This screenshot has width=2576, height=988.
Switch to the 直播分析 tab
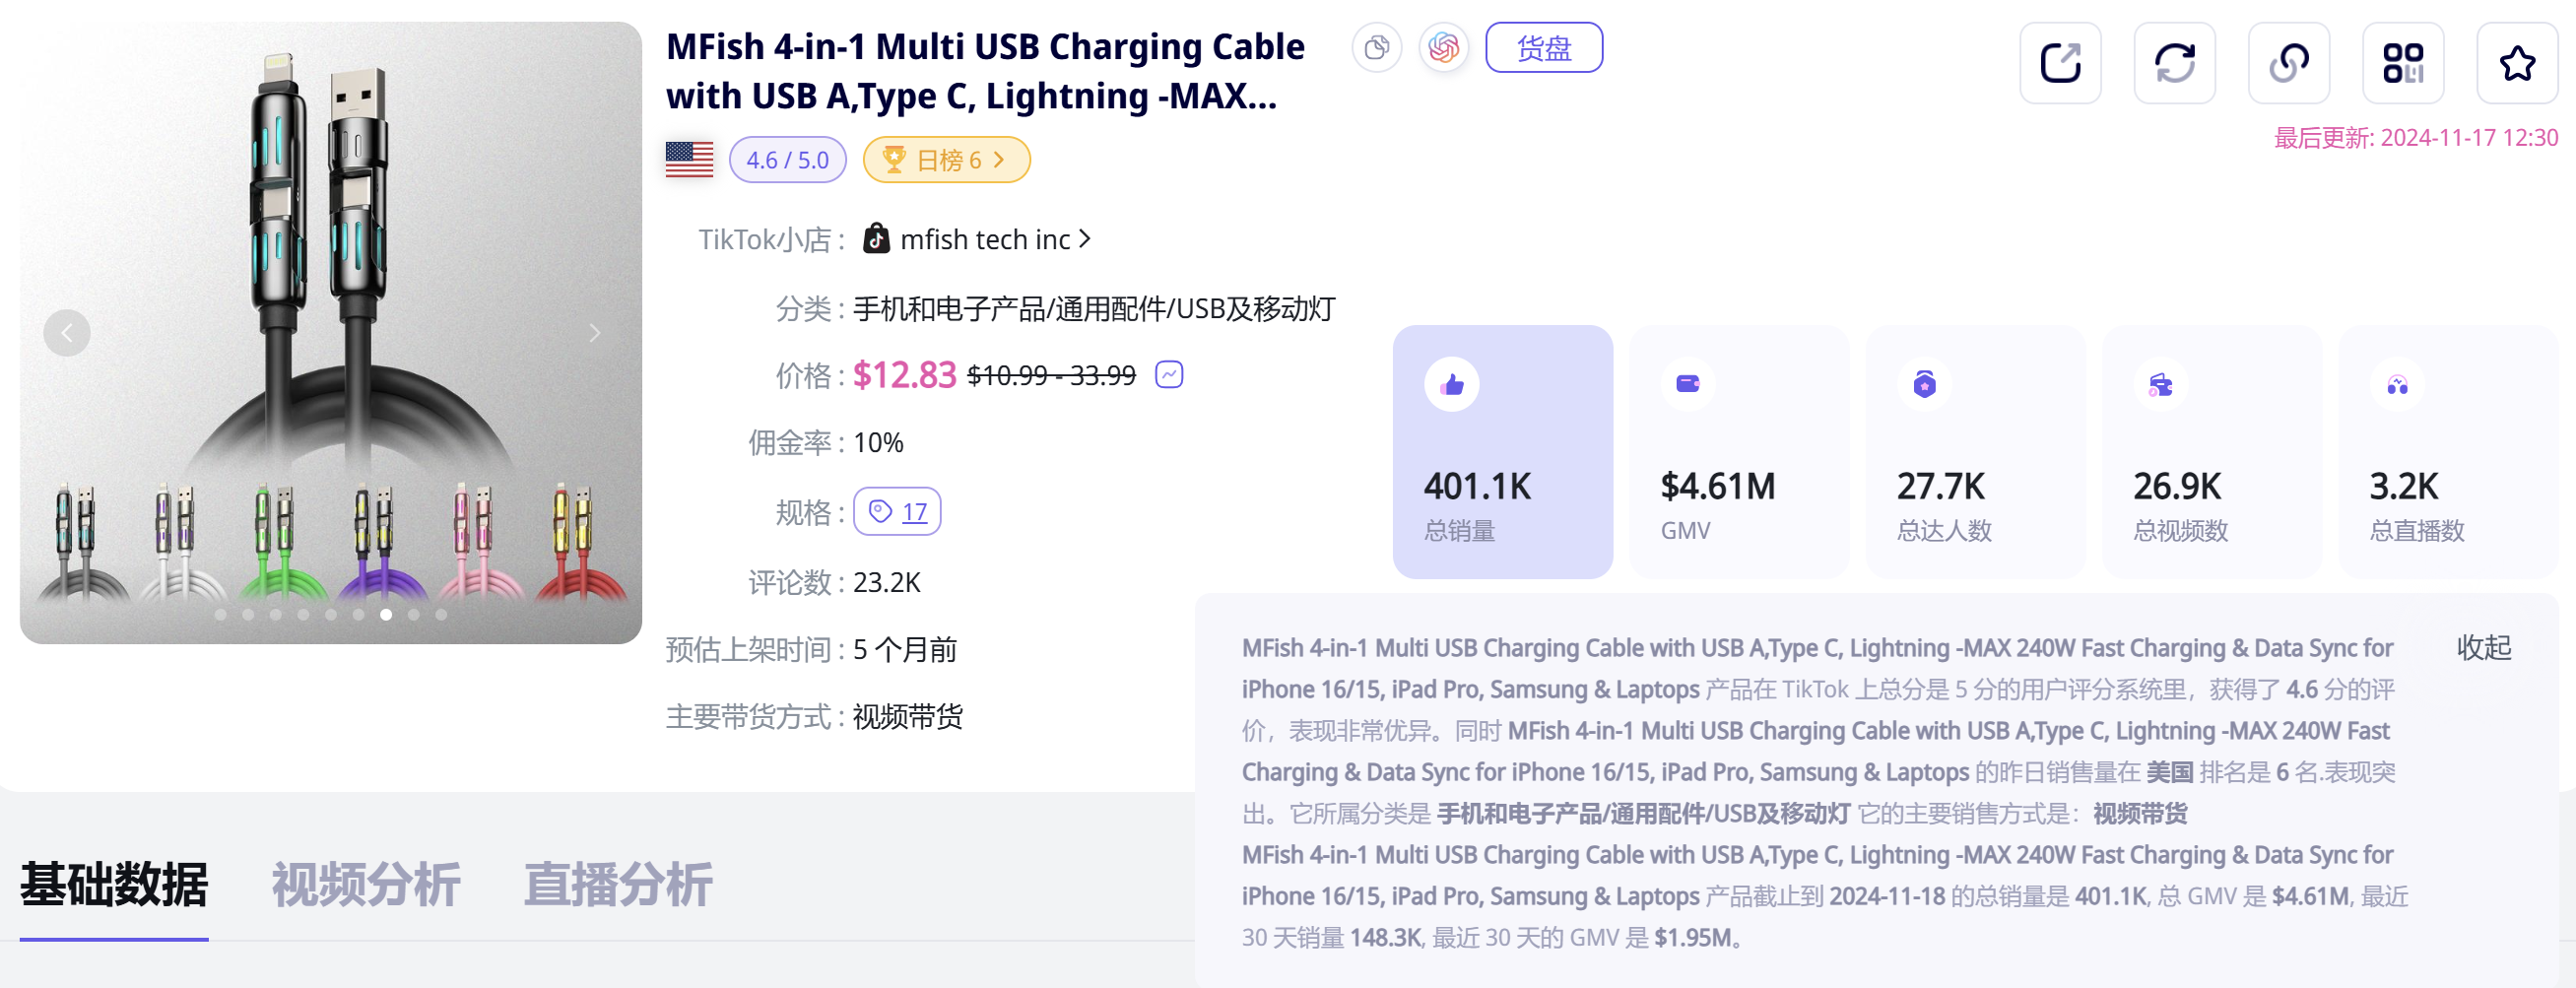pyautogui.click(x=618, y=884)
